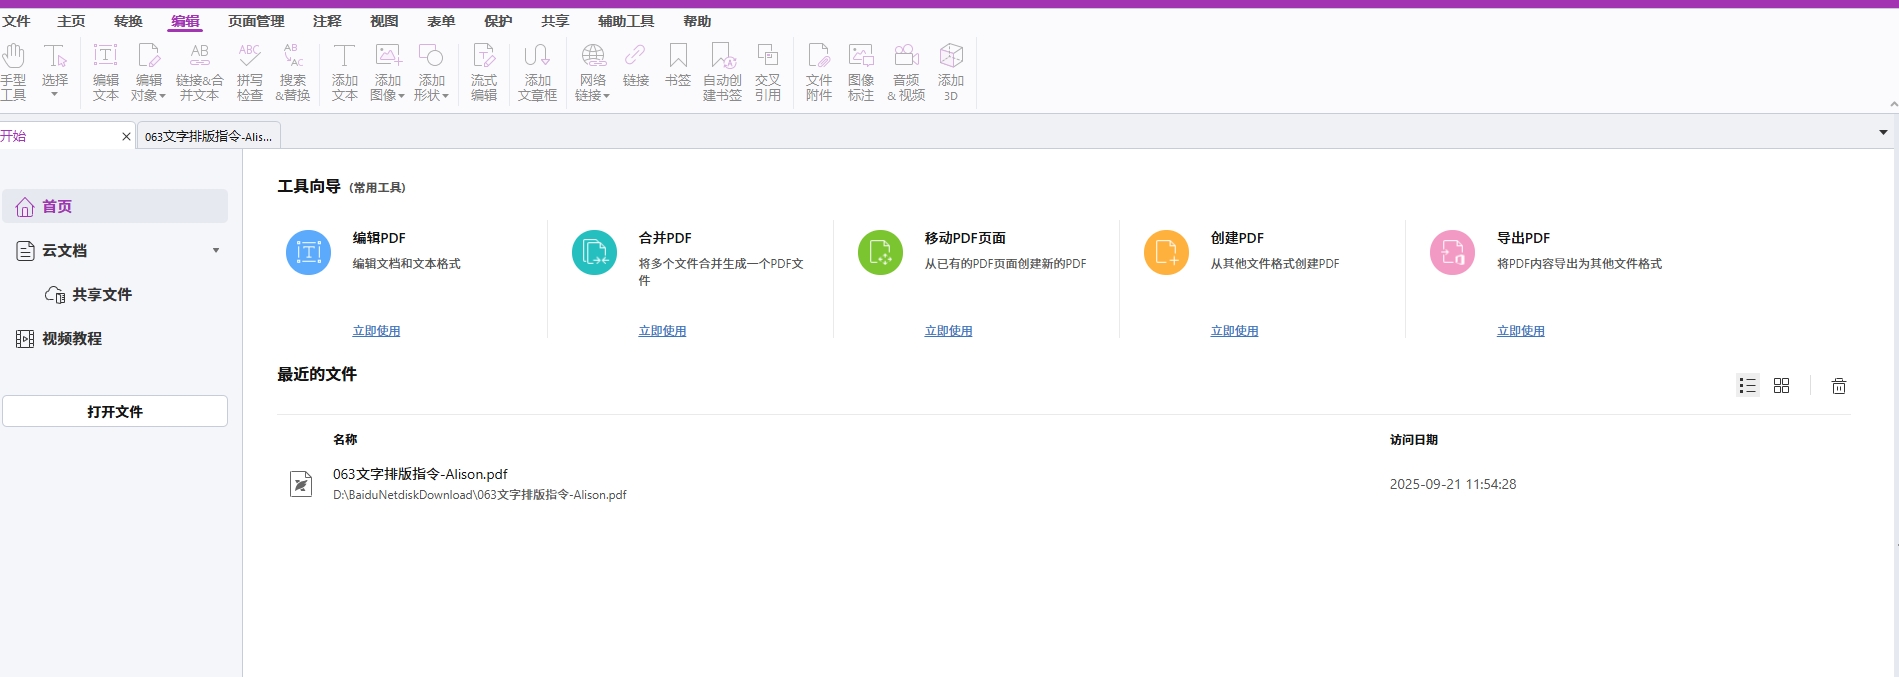
Task: Click access date 2025-09-21 11:54:28
Action: (x=1453, y=484)
